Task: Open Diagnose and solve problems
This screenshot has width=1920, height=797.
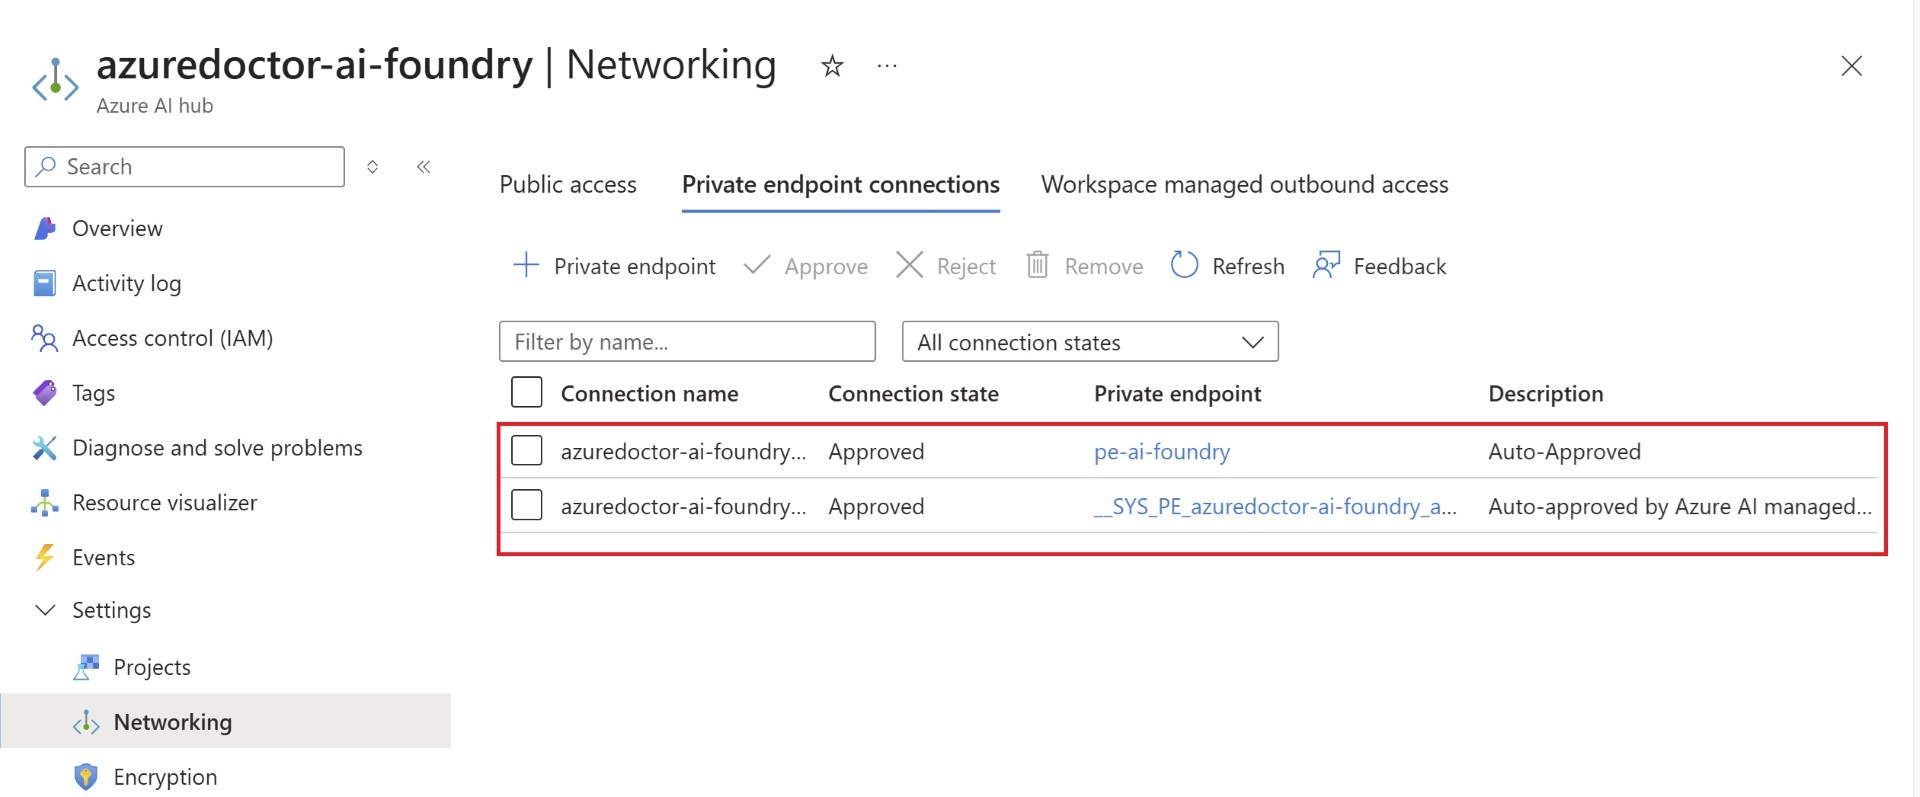Action: point(217,448)
